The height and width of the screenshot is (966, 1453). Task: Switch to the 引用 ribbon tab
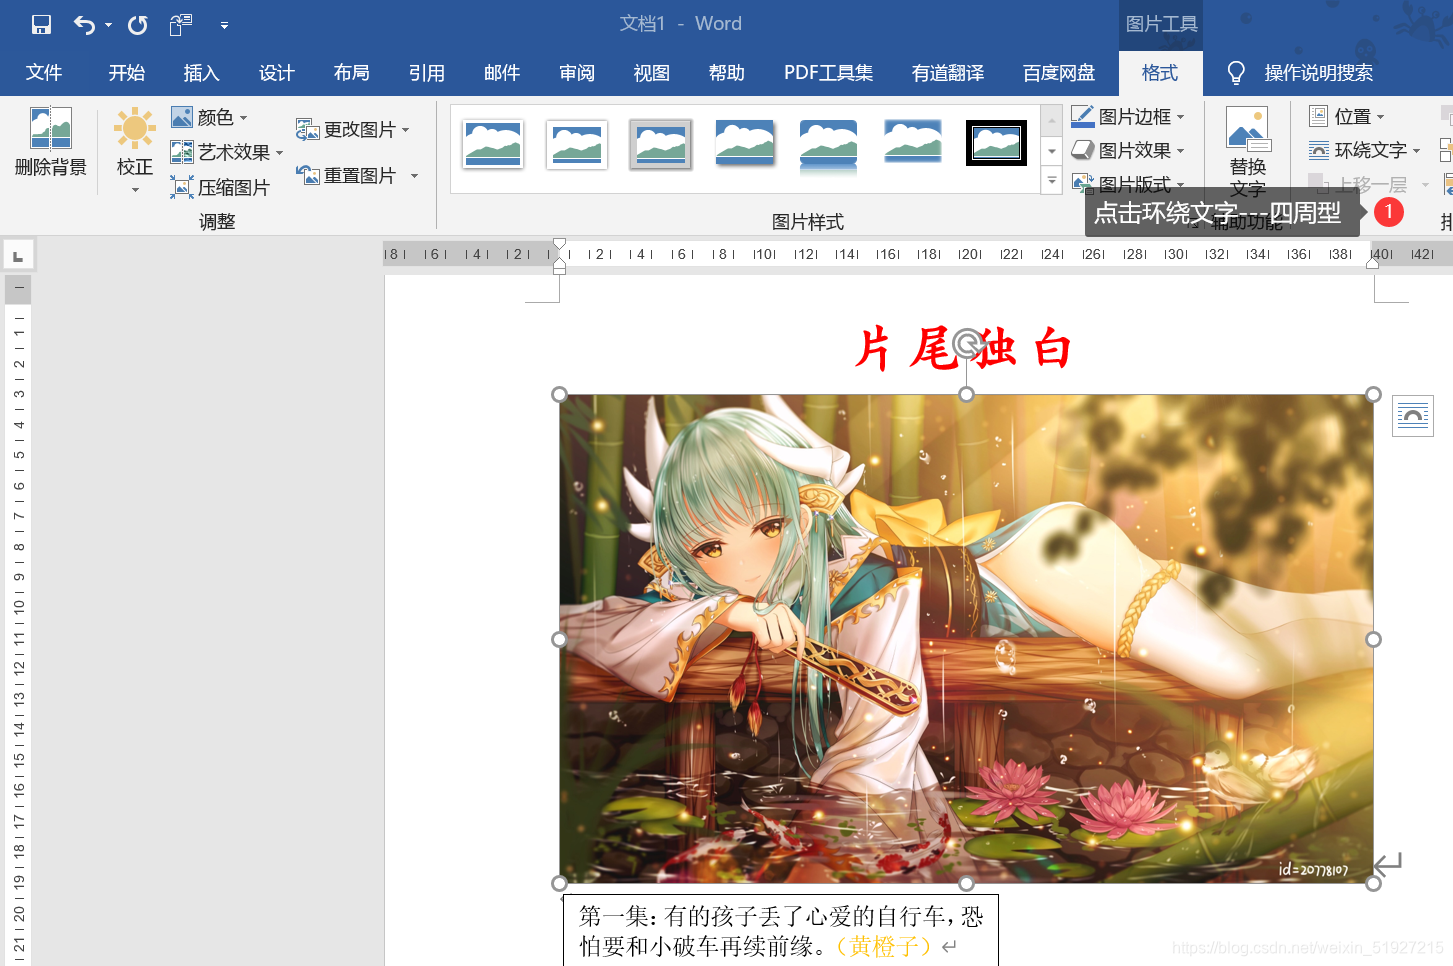pyautogui.click(x=427, y=73)
